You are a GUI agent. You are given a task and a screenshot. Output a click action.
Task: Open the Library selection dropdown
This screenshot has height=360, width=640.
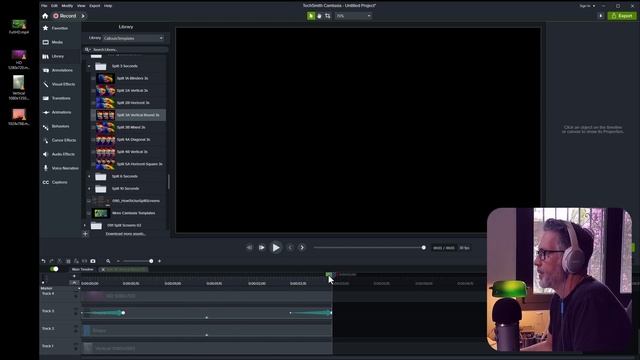pos(133,38)
